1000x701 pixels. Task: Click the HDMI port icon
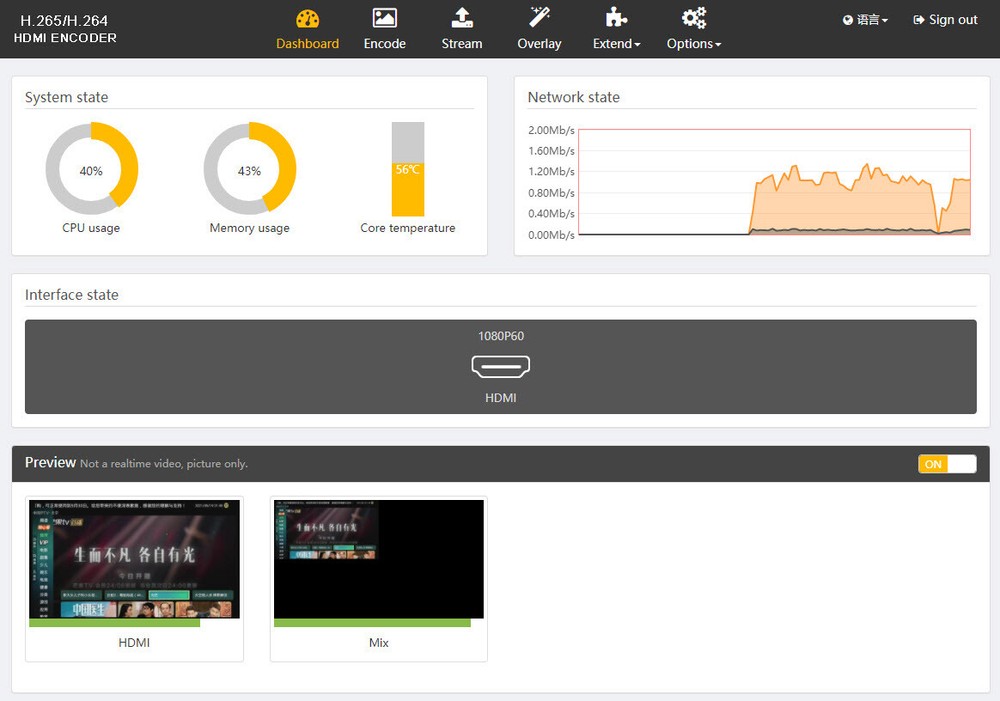[501, 367]
